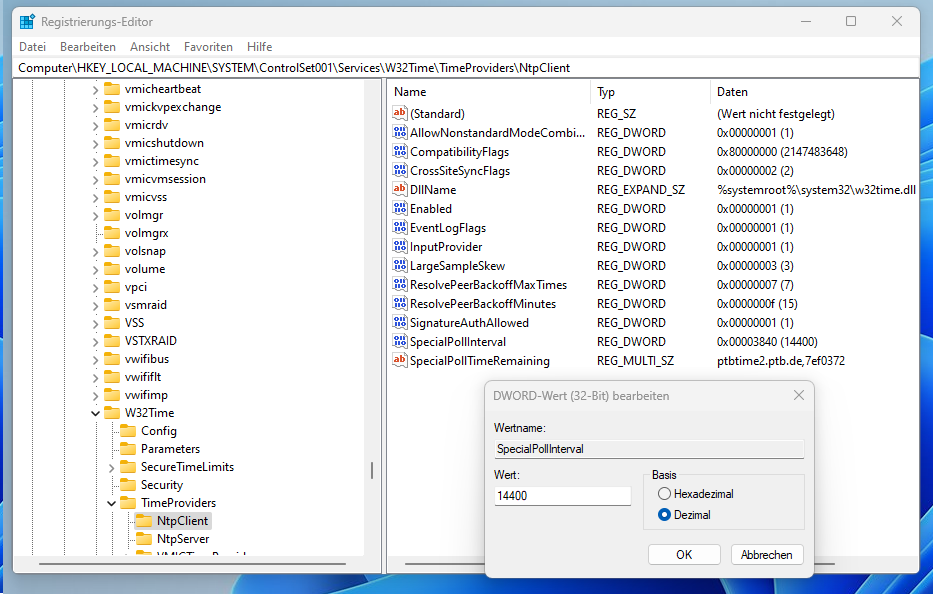Click the Enabled DWORD icon

tap(400, 208)
